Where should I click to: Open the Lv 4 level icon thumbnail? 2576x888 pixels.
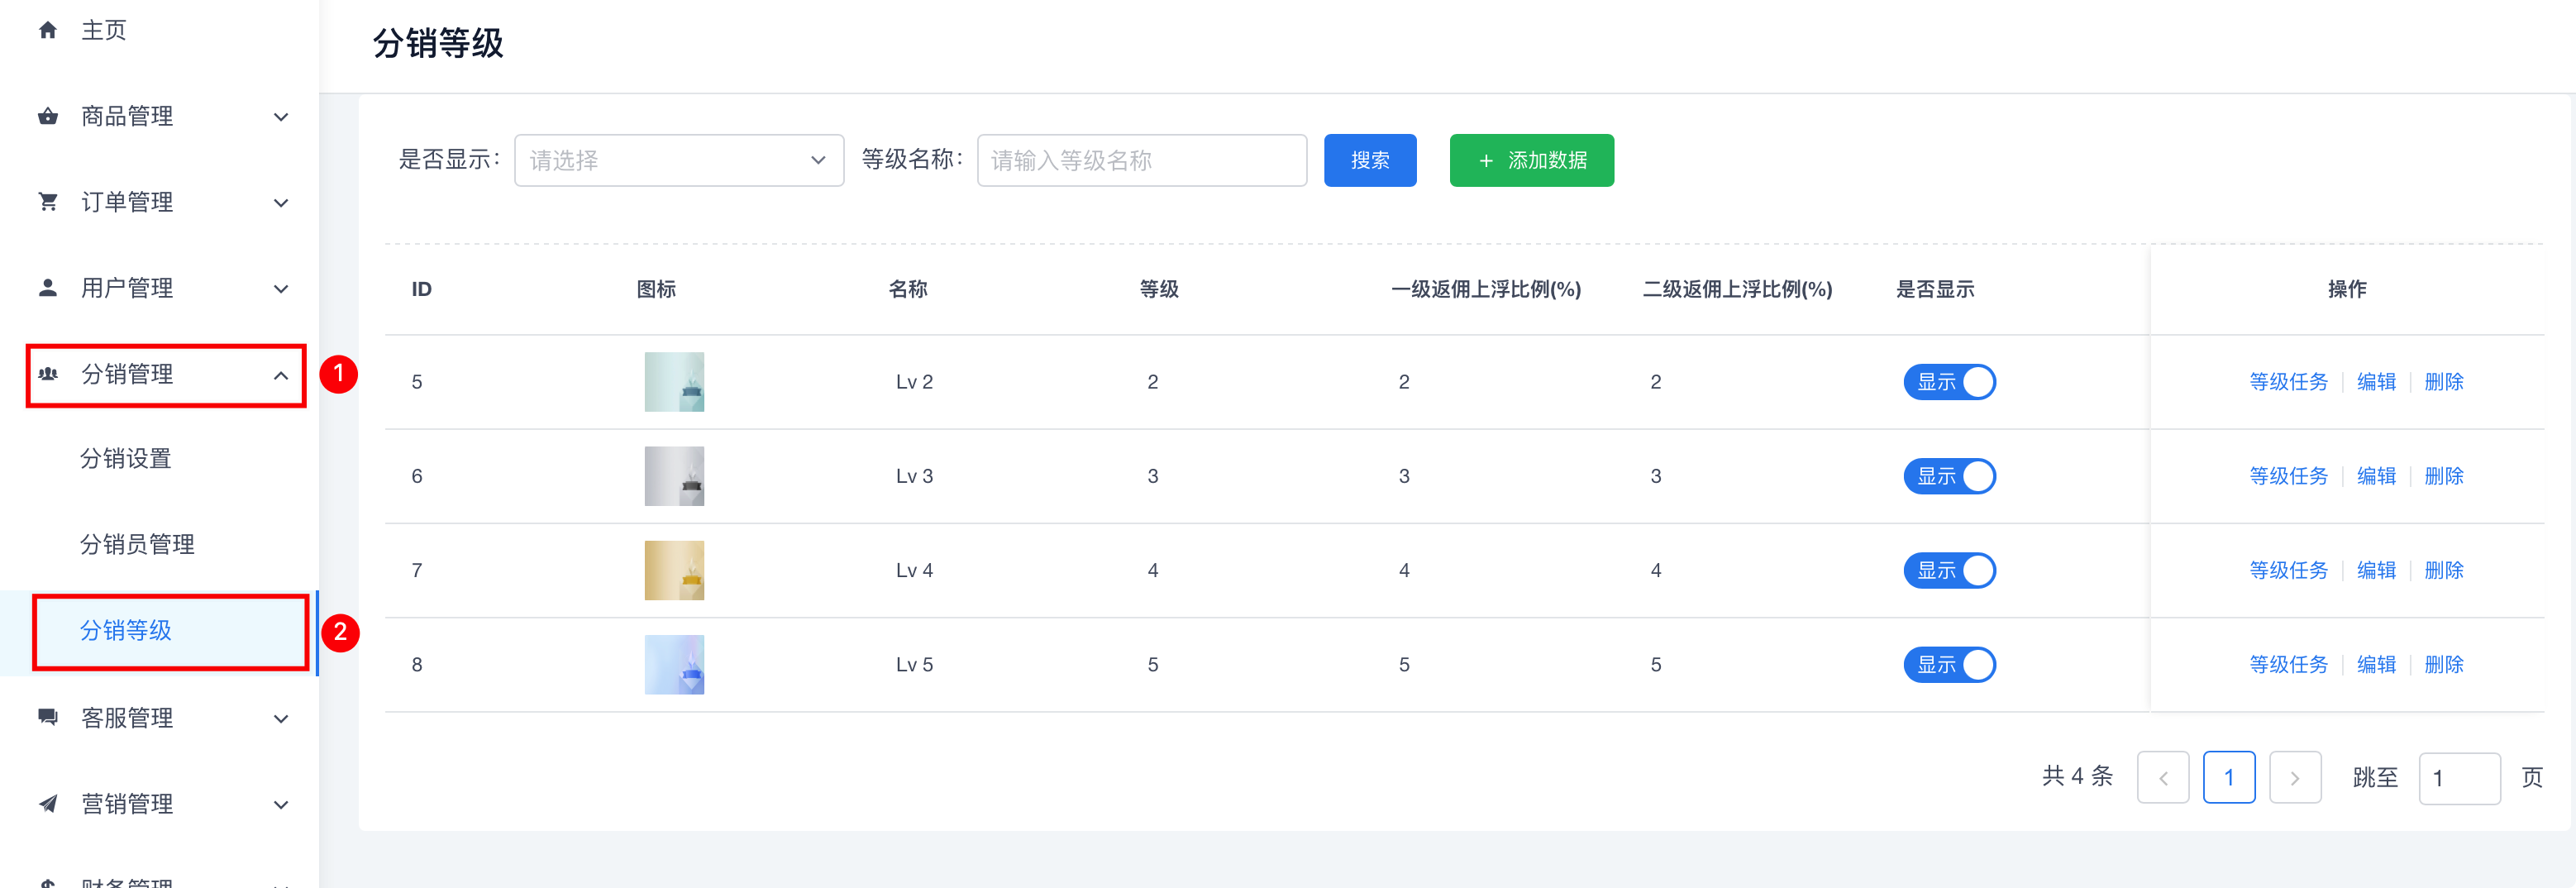(674, 570)
